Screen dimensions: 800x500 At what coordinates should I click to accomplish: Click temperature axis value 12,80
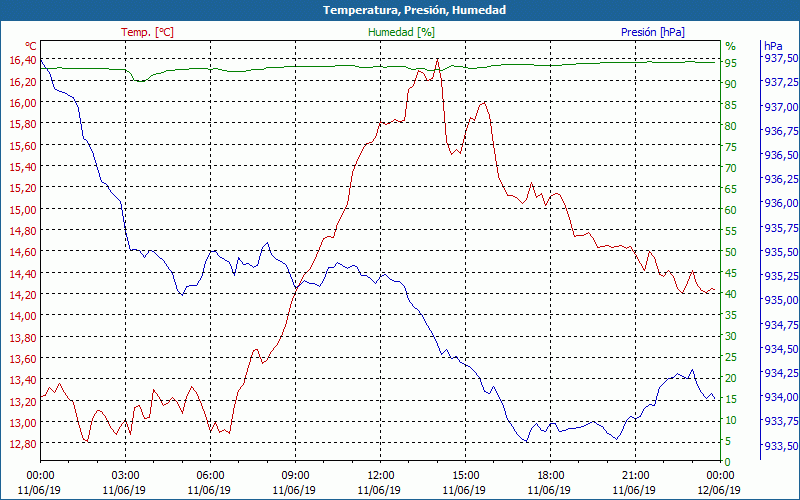pos(23,444)
